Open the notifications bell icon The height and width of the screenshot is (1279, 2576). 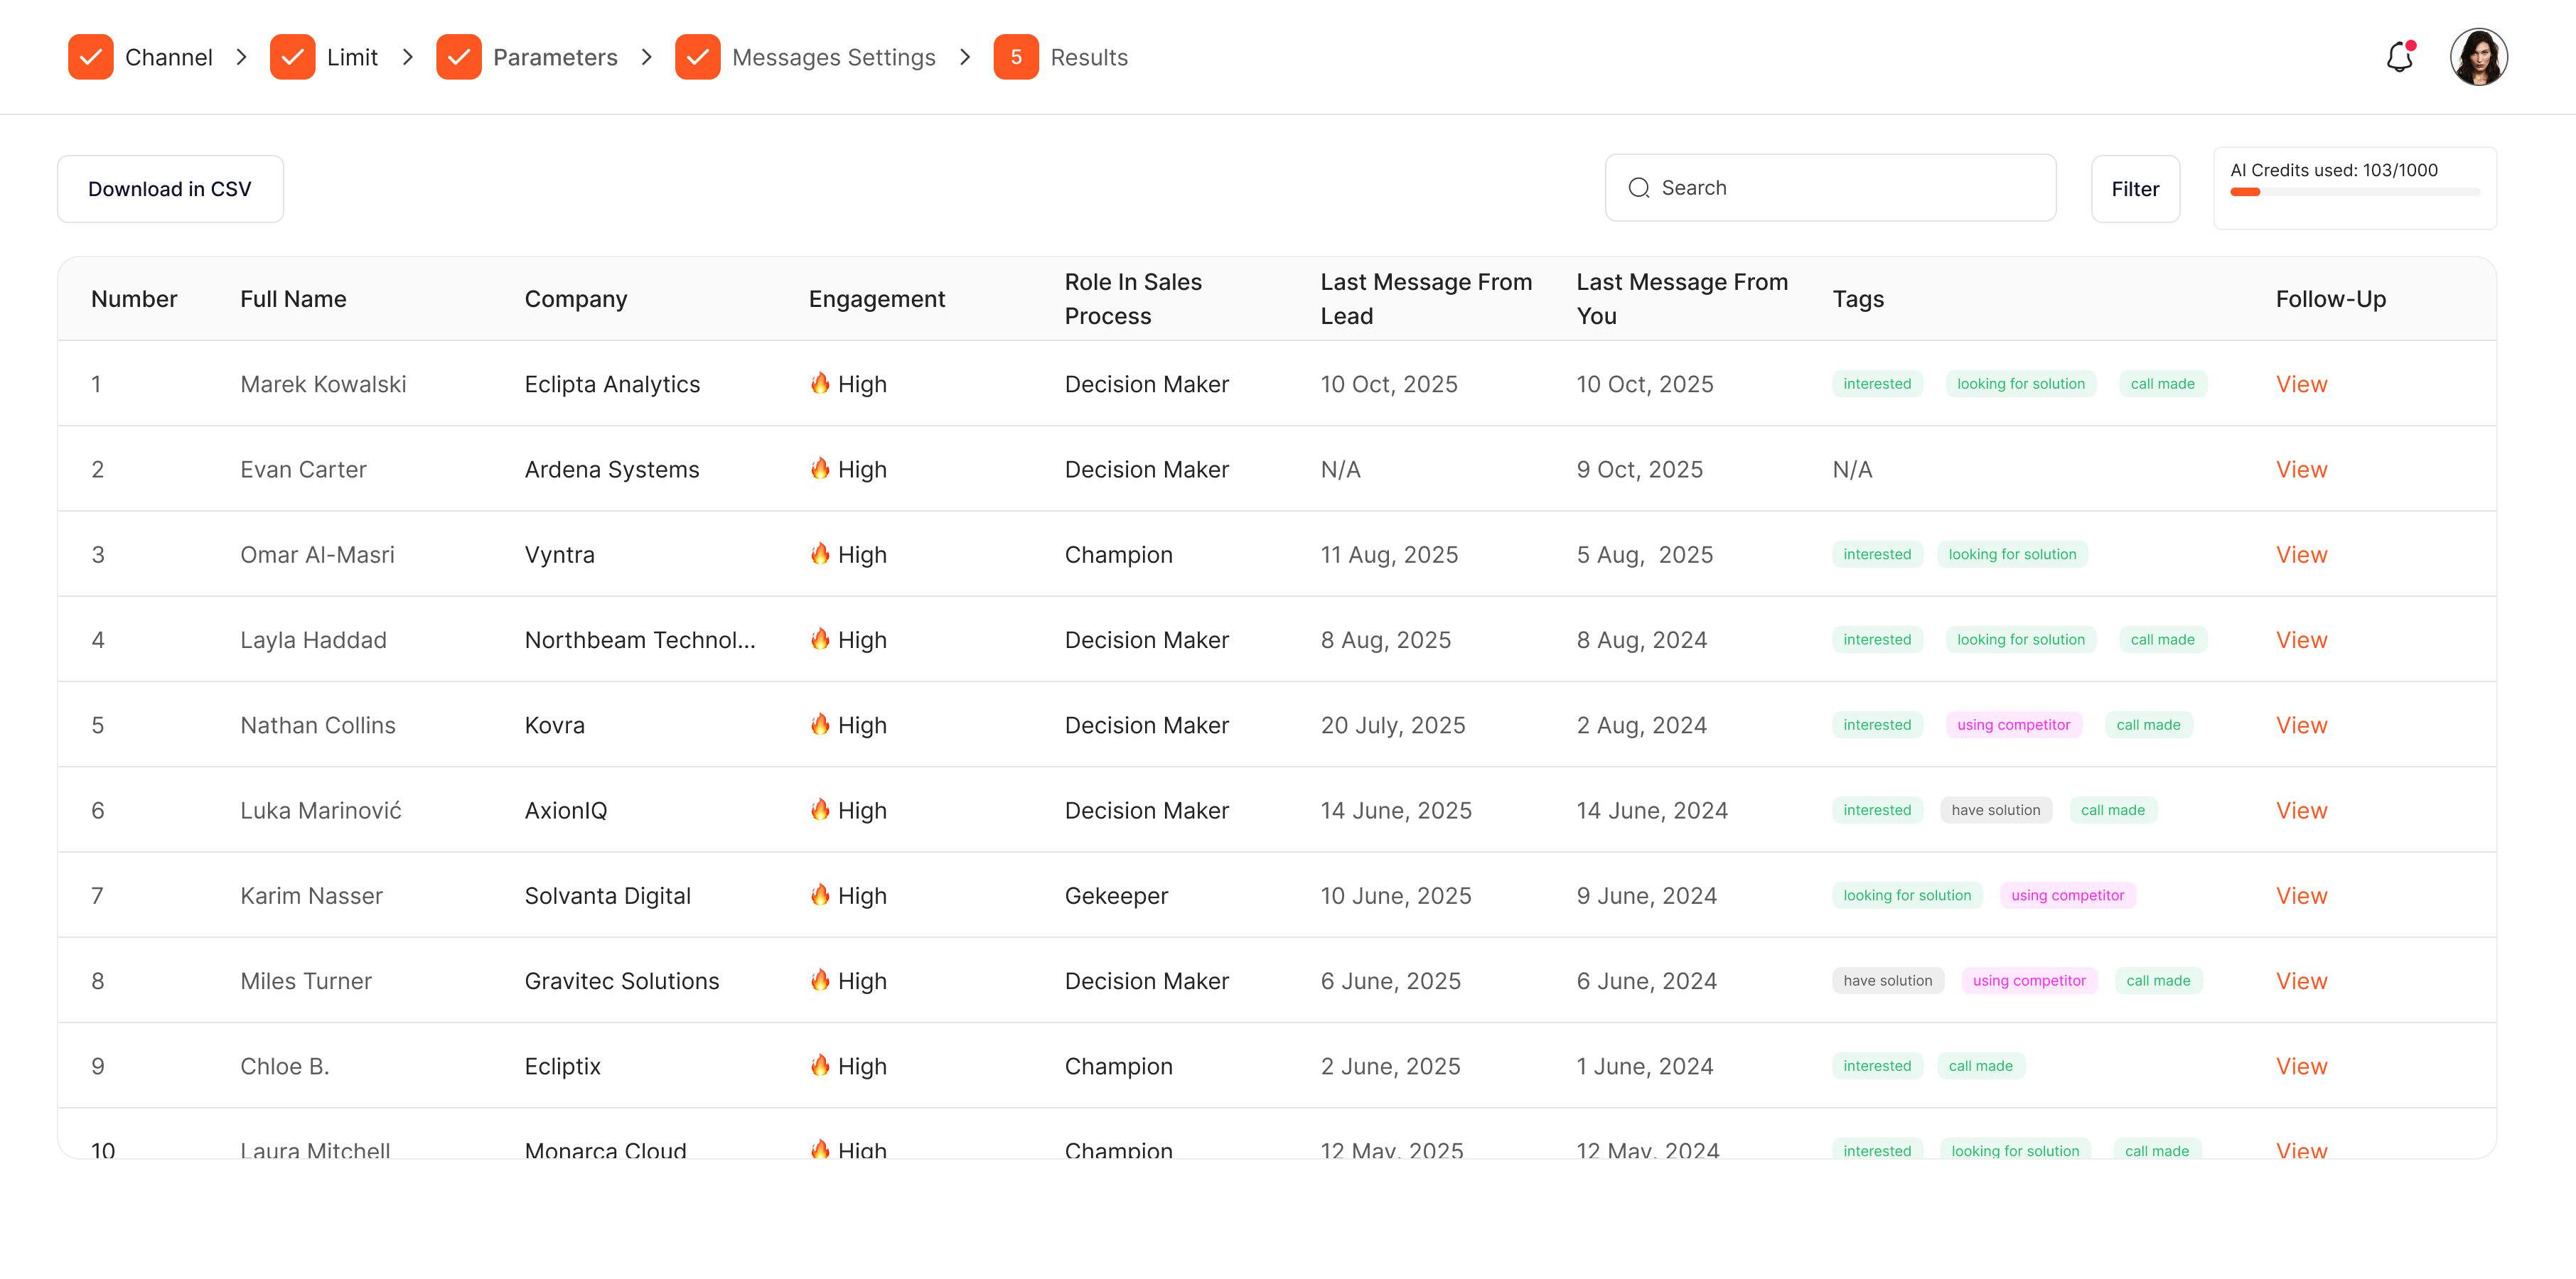pos(2399,57)
